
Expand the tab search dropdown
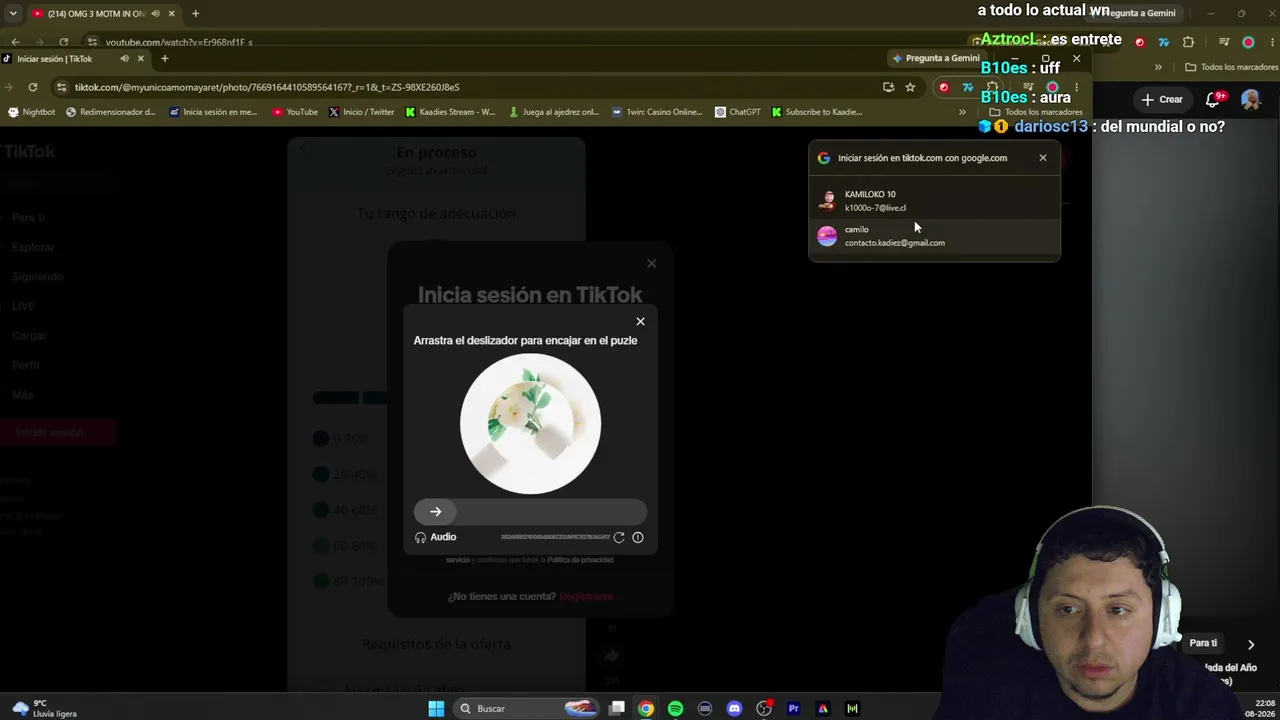(13, 14)
